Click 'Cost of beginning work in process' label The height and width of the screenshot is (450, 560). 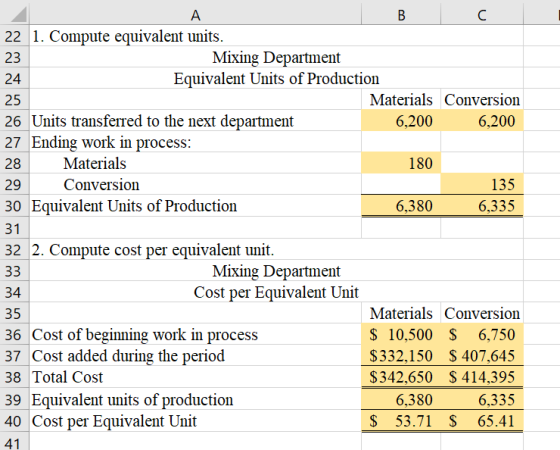(x=145, y=335)
